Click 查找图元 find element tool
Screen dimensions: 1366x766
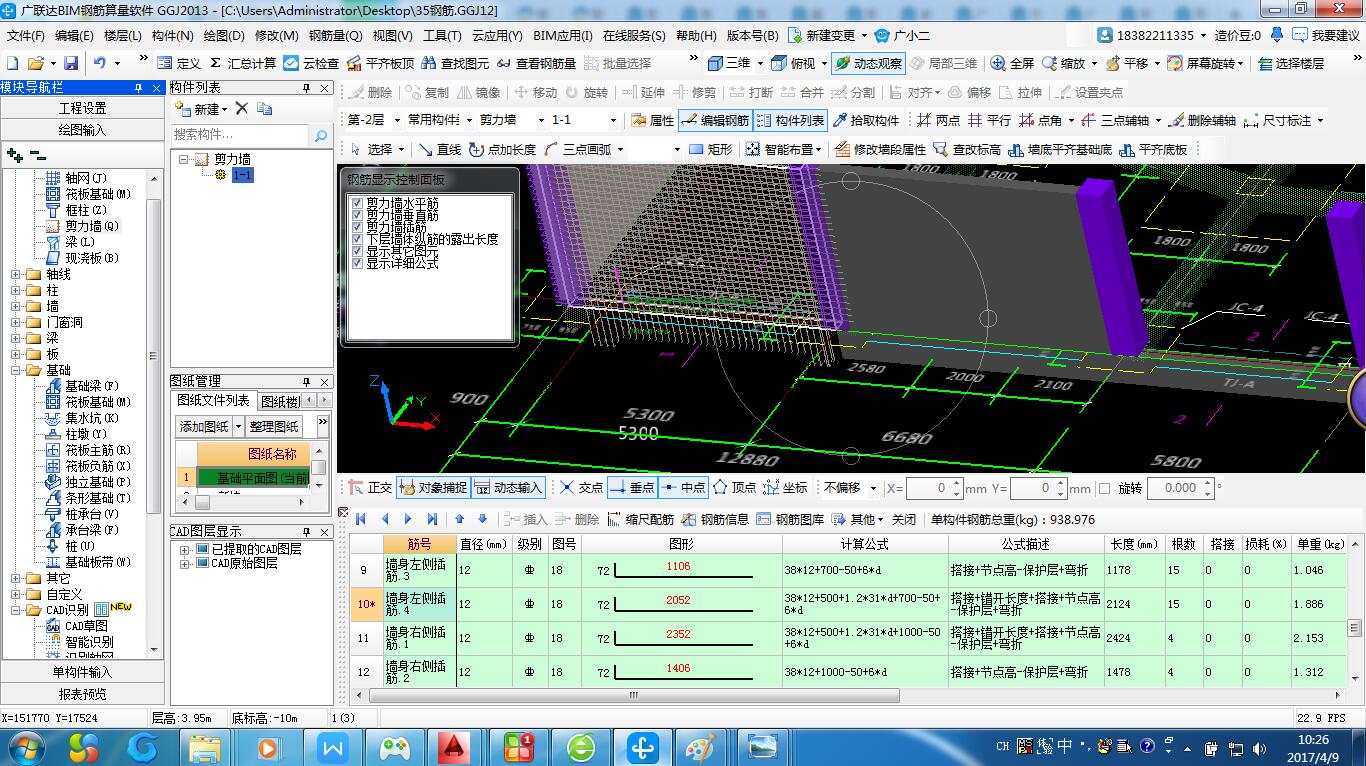(x=455, y=63)
